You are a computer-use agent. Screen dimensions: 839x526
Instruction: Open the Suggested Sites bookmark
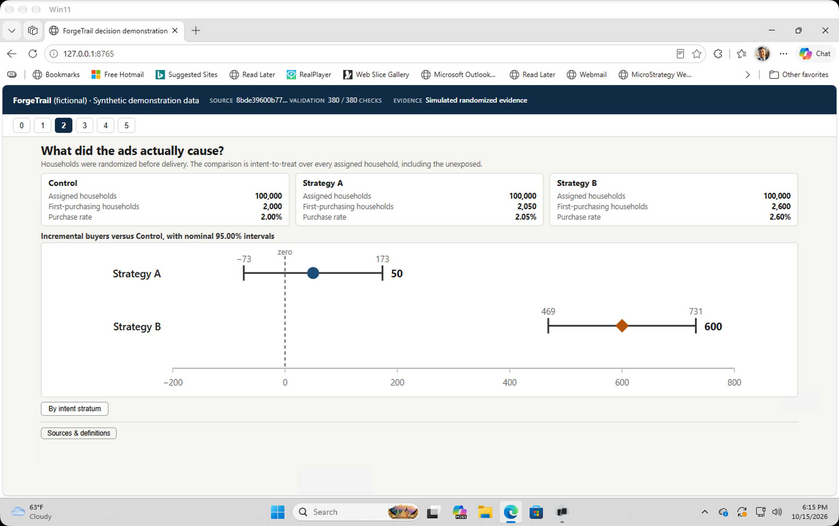tap(187, 74)
